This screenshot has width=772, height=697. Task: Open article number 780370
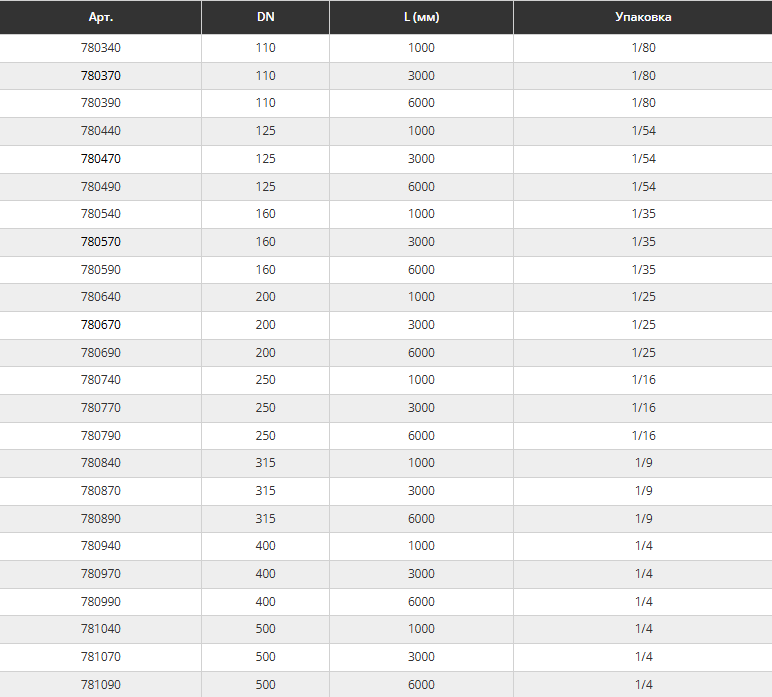click(x=100, y=76)
